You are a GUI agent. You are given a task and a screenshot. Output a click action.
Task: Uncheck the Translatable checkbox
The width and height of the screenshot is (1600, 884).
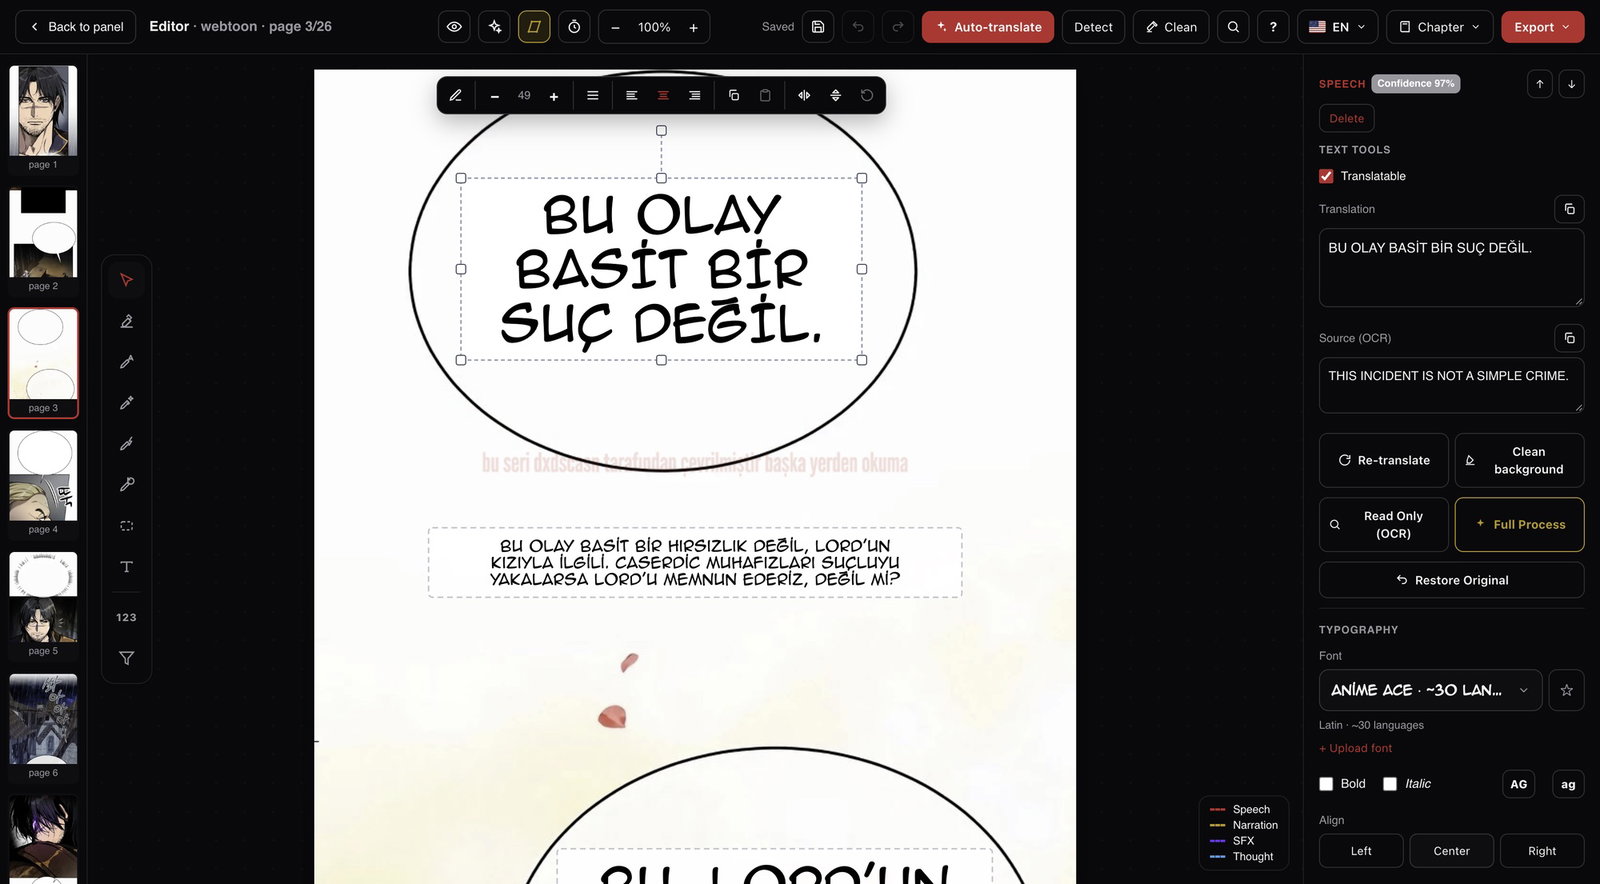point(1326,176)
